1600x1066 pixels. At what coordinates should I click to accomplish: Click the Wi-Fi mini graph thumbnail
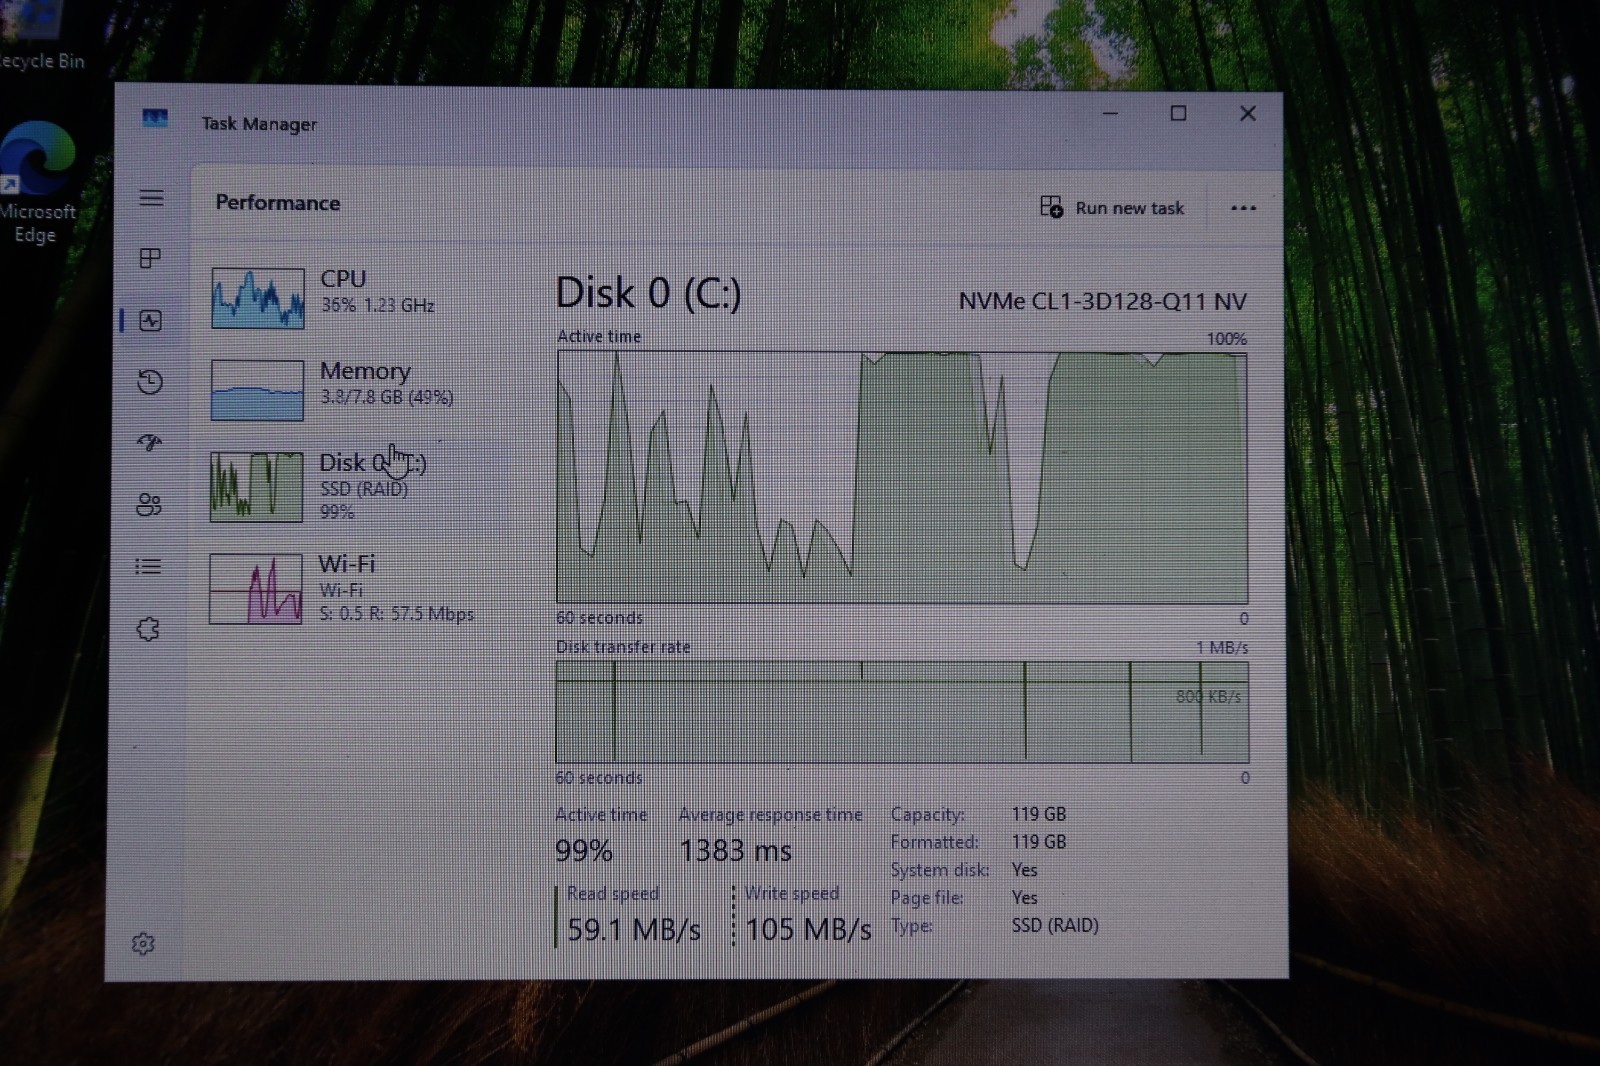(256, 589)
